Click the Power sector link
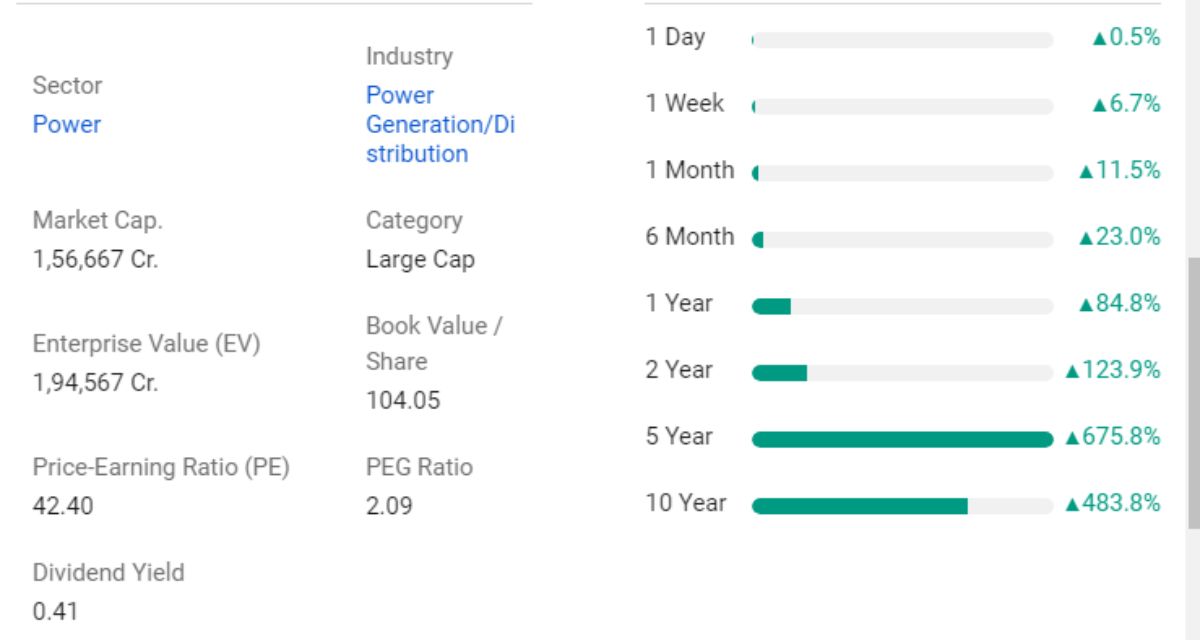The image size is (1200, 640). (67, 125)
